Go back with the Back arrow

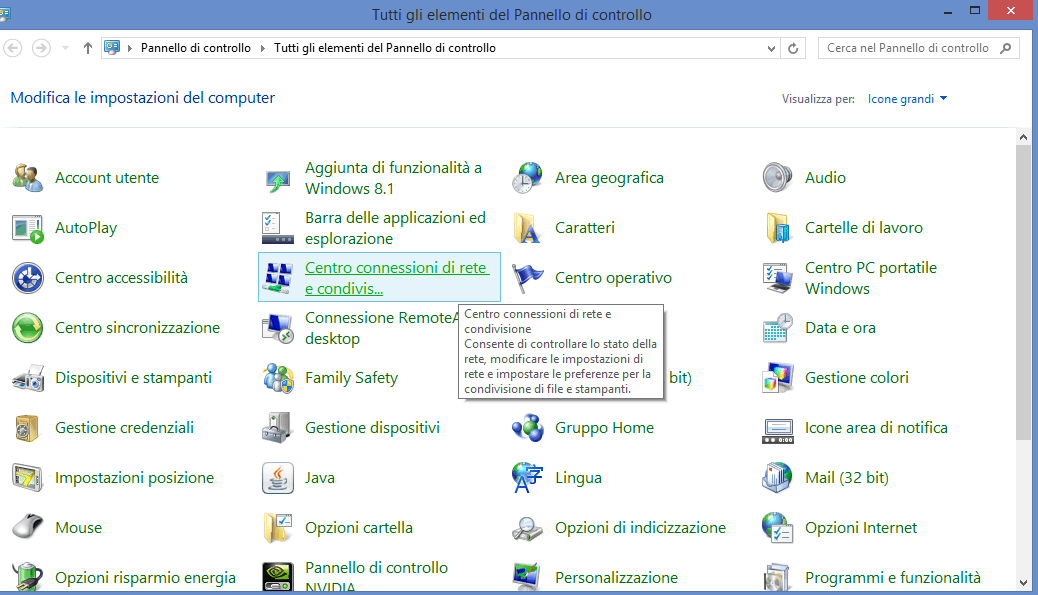pyautogui.click(x=13, y=48)
